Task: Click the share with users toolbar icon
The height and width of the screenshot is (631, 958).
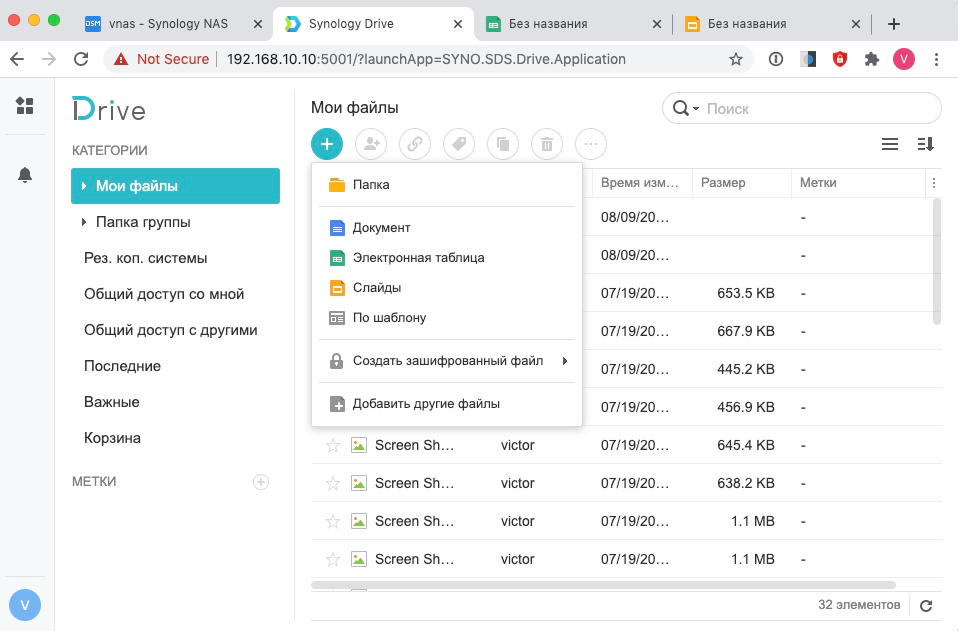Action: coord(371,144)
